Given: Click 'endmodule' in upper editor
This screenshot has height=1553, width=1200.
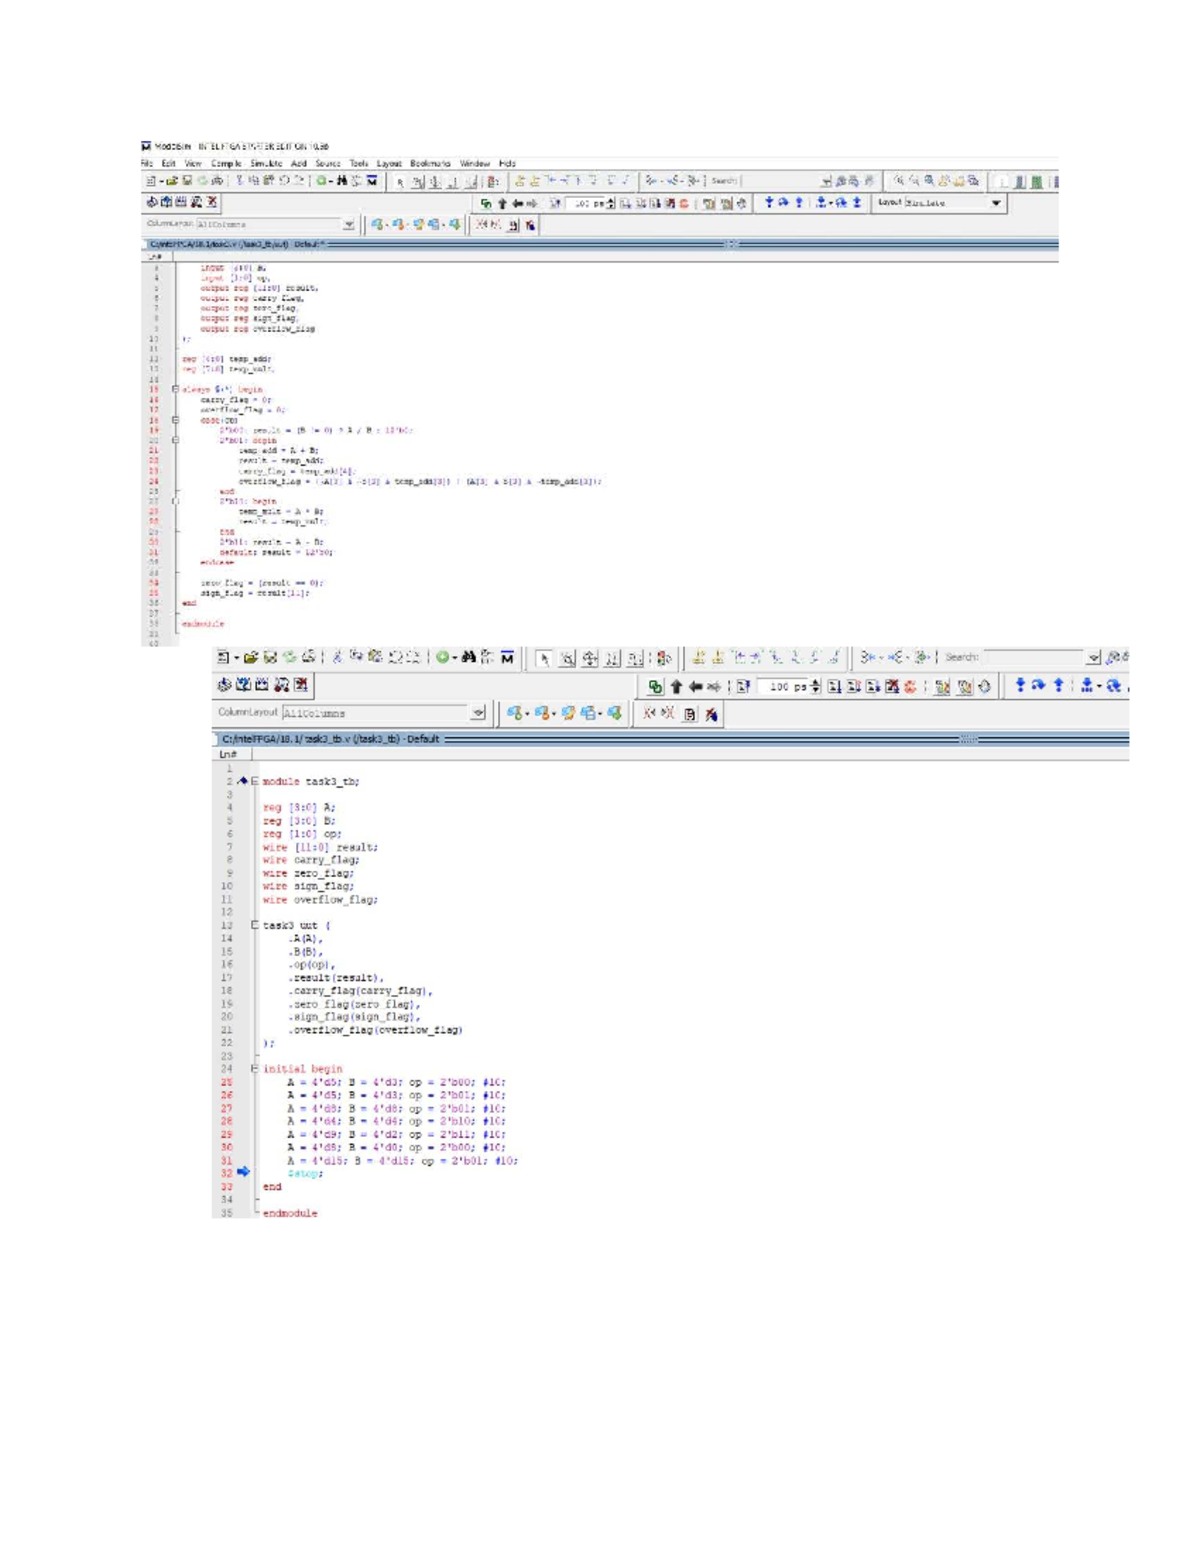Looking at the screenshot, I should pos(203,624).
